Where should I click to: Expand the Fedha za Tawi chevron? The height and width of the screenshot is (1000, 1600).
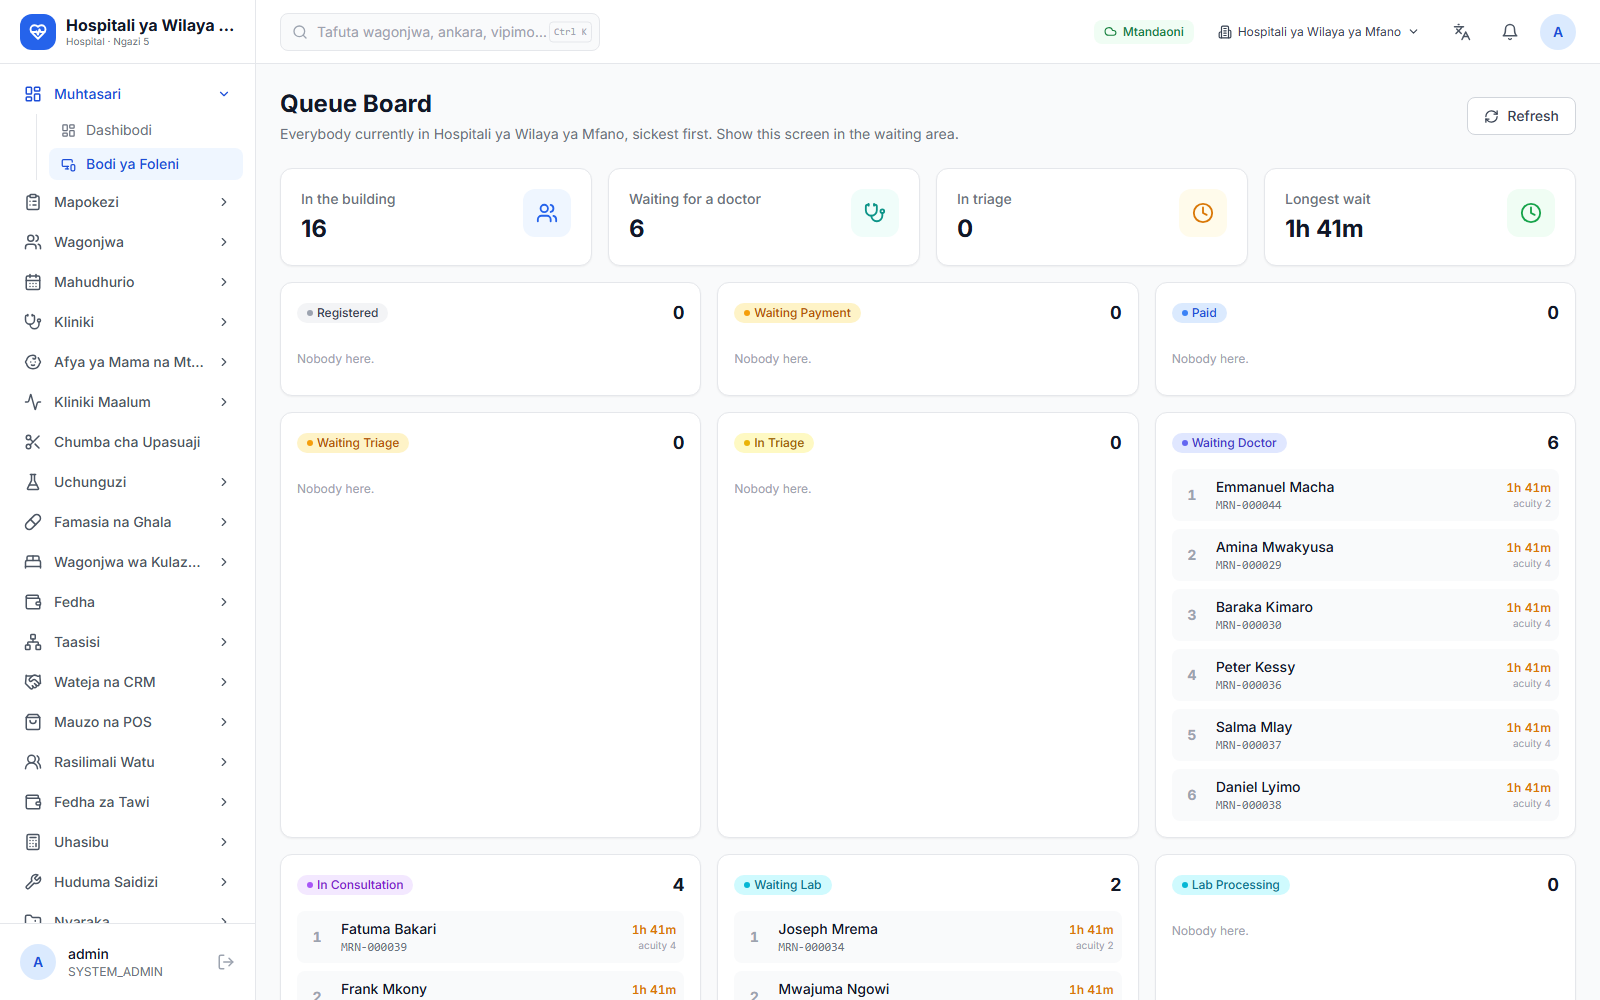point(224,802)
